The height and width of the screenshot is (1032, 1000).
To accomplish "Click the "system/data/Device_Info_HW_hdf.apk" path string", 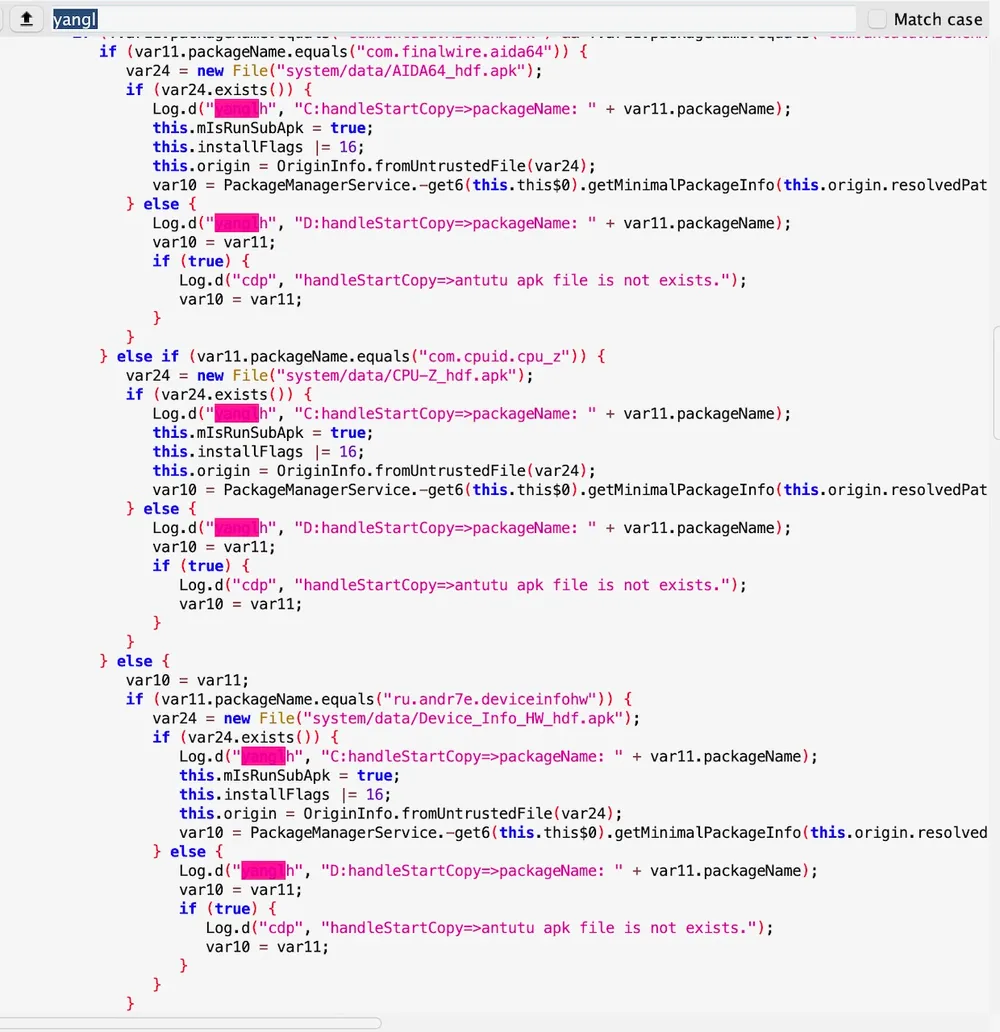I will pyautogui.click(x=463, y=718).
